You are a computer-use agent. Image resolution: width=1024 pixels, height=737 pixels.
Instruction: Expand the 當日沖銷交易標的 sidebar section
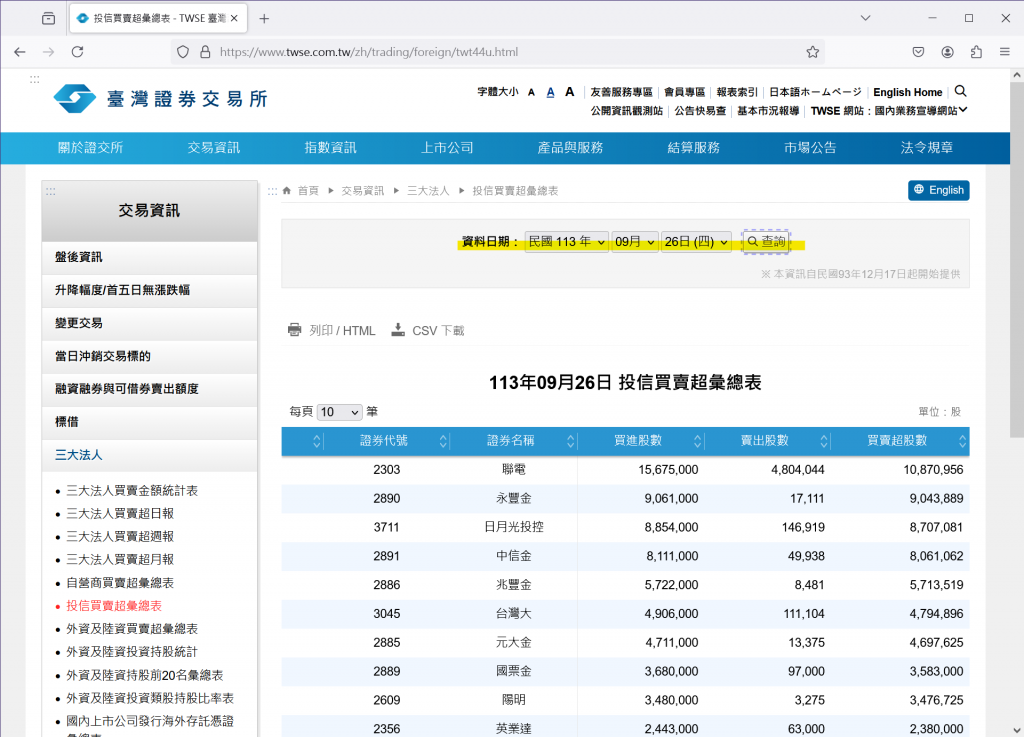(150, 356)
